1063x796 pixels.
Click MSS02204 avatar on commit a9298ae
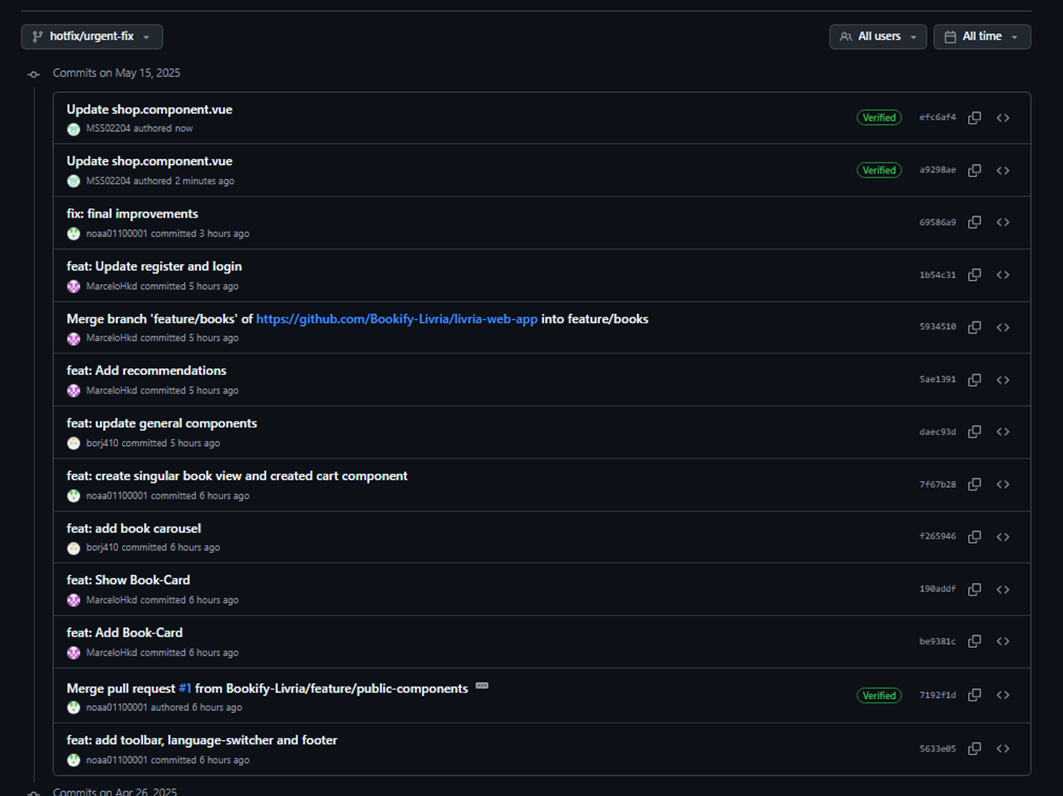74,181
